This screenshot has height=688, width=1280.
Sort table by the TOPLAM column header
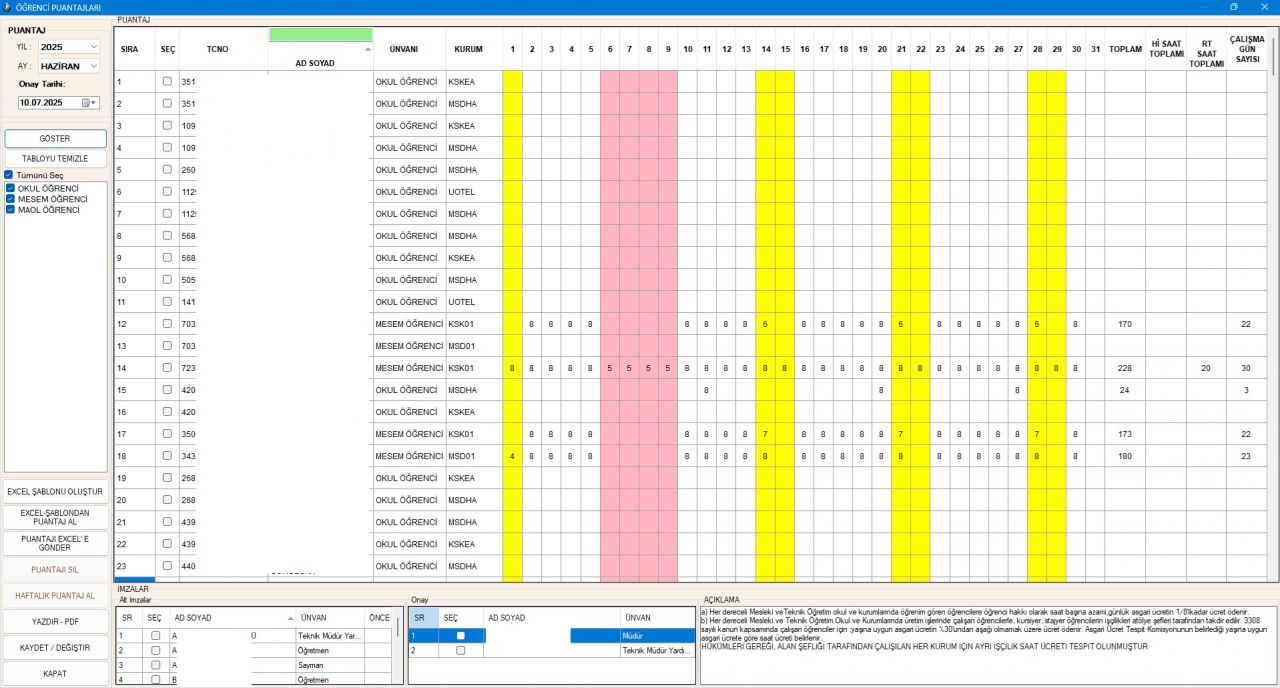[x=1125, y=49]
